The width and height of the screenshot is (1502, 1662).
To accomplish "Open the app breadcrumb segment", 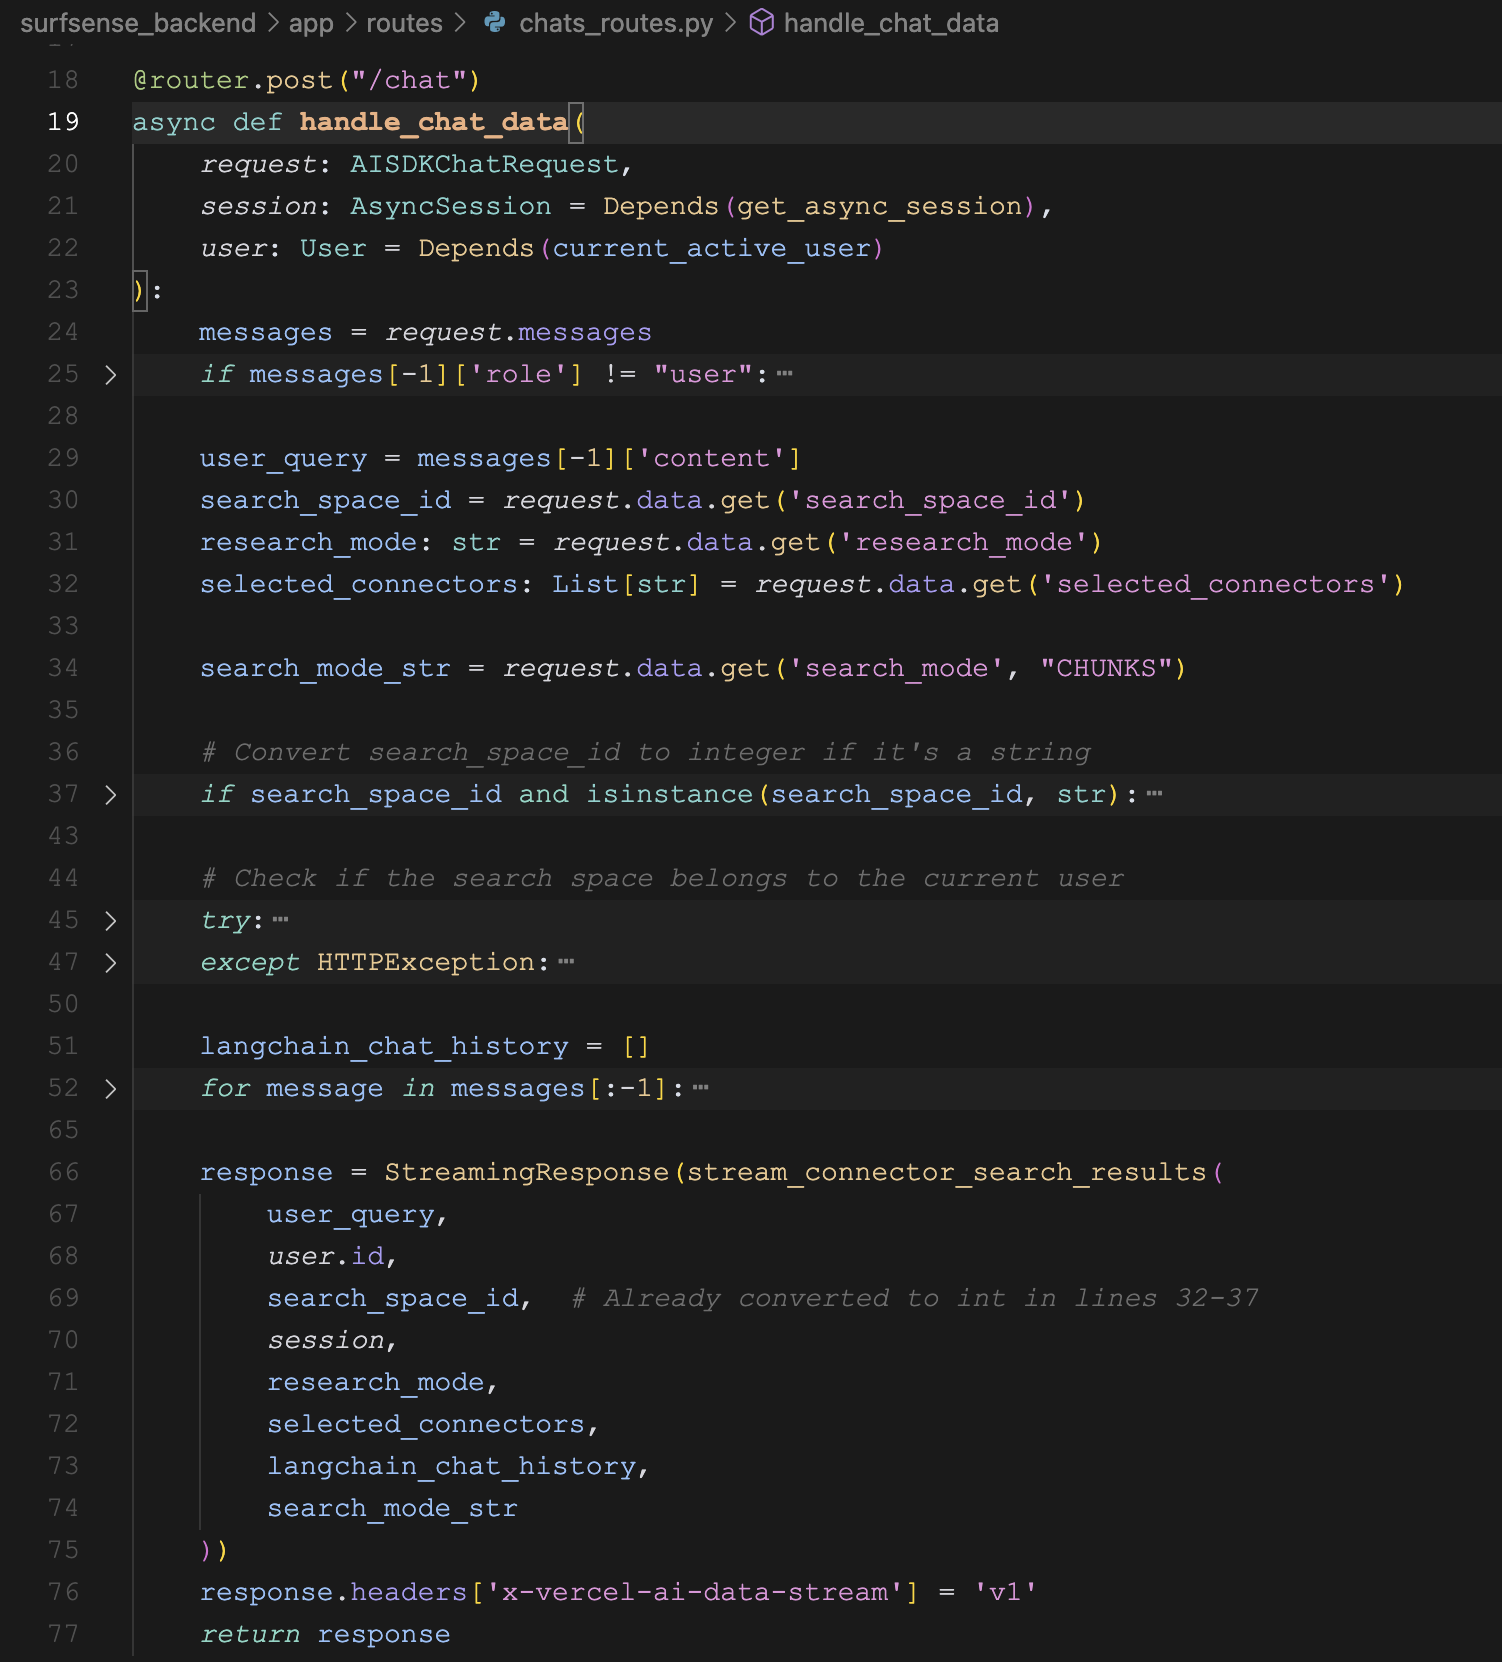I will [x=311, y=23].
